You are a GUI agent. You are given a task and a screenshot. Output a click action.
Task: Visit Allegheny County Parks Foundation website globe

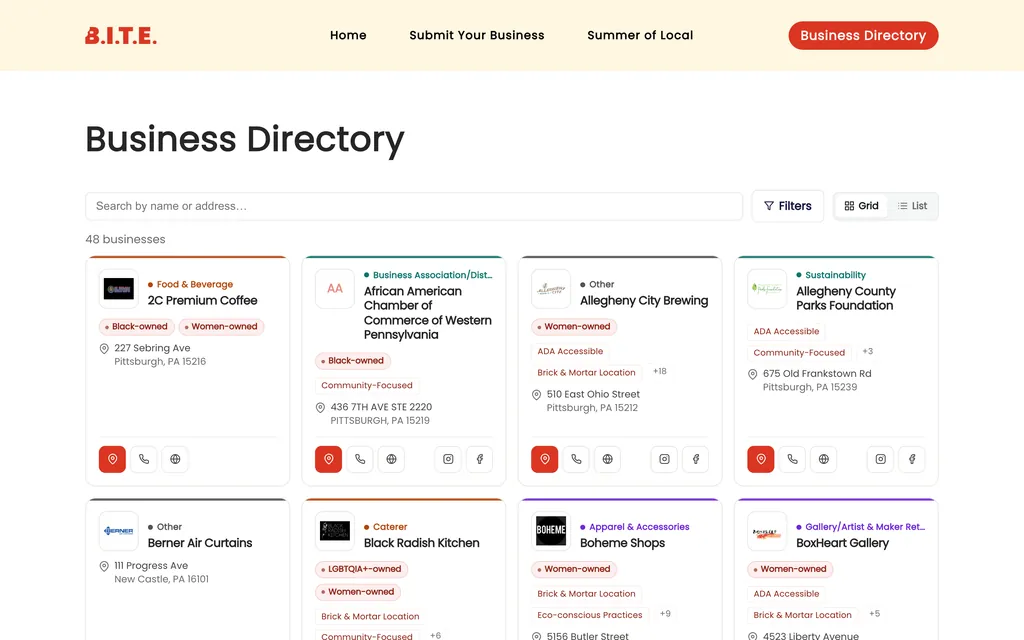(824, 459)
